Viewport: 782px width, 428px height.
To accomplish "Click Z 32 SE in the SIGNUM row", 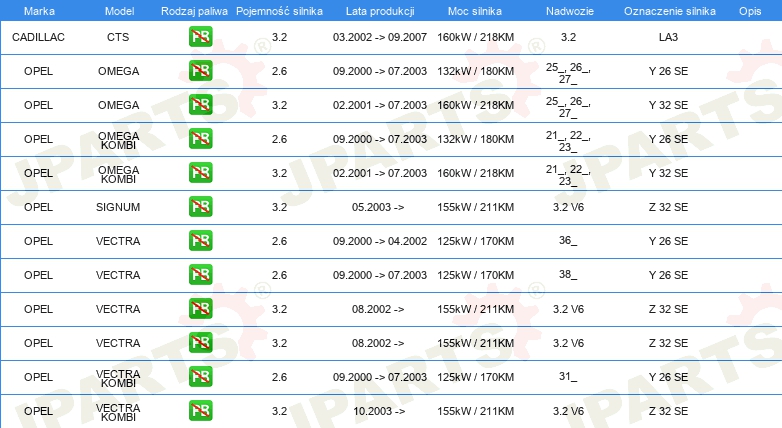I will coord(668,207).
